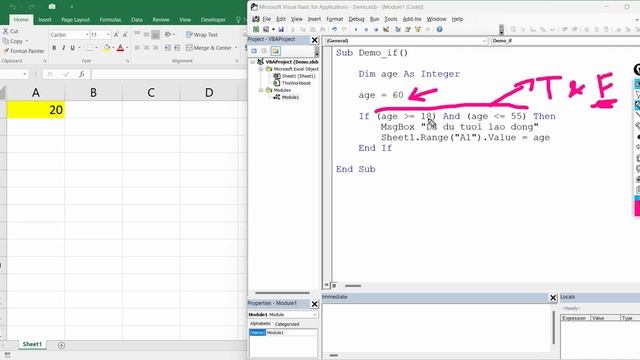Click the Insert Function fx icon
Image resolution: width=640 pixels, height=360 pixels.
click(82, 74)
